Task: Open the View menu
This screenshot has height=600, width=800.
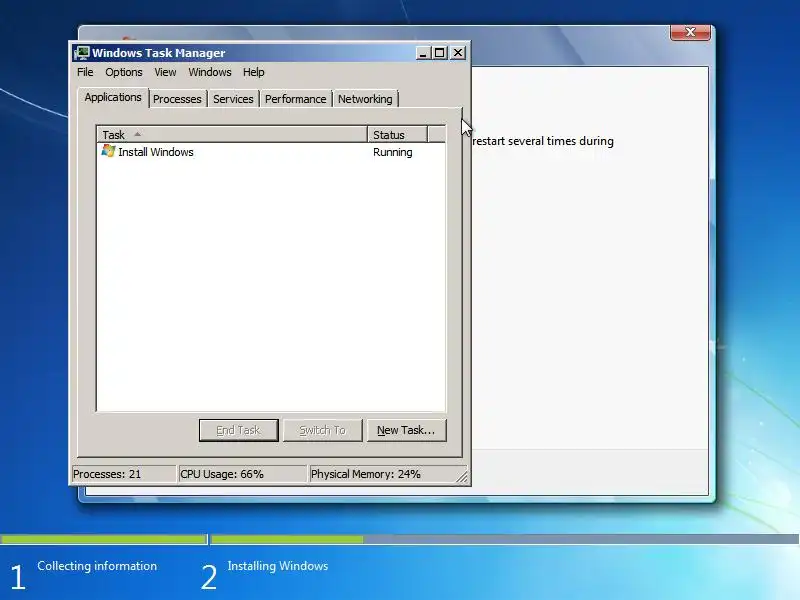Action: pyautogui.click(x=165, y=72)
